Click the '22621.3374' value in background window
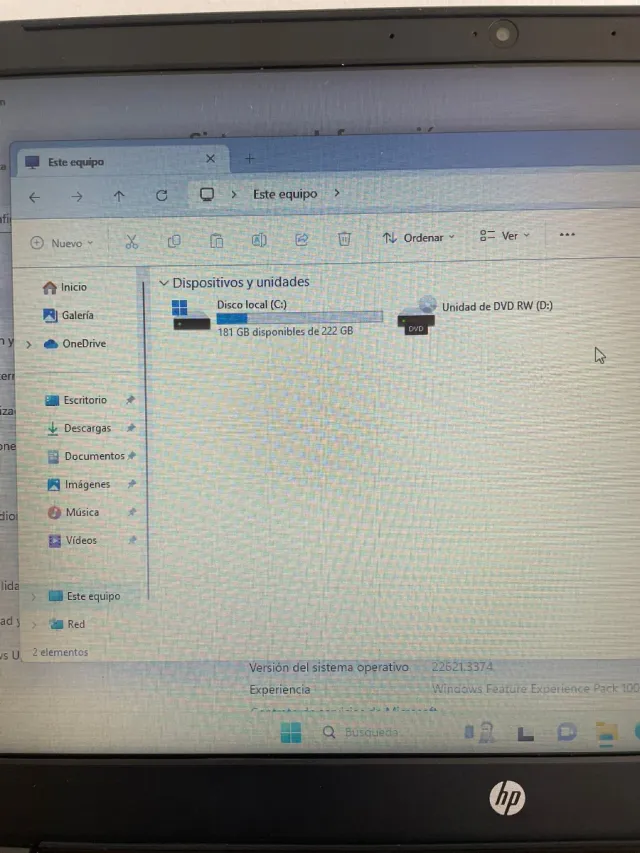The image size is (640, 853). pyautogui.click(x=462, y=666)
